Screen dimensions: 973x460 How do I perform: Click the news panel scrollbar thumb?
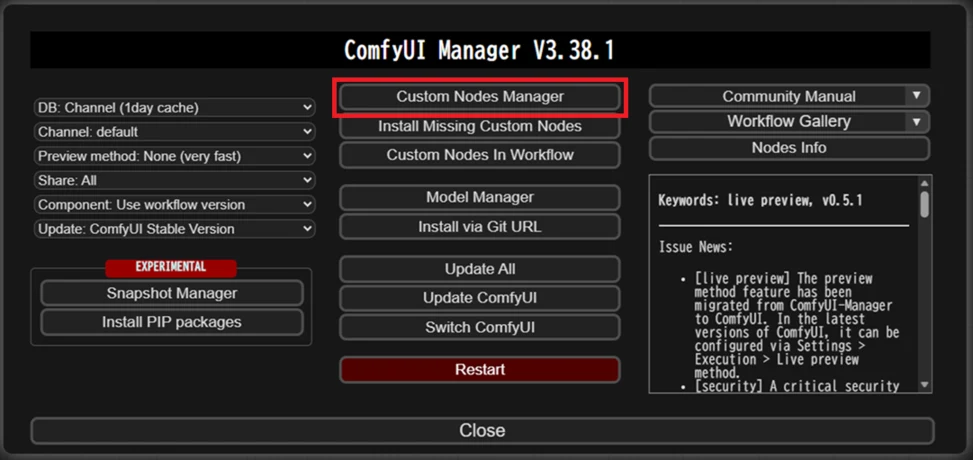925,204
